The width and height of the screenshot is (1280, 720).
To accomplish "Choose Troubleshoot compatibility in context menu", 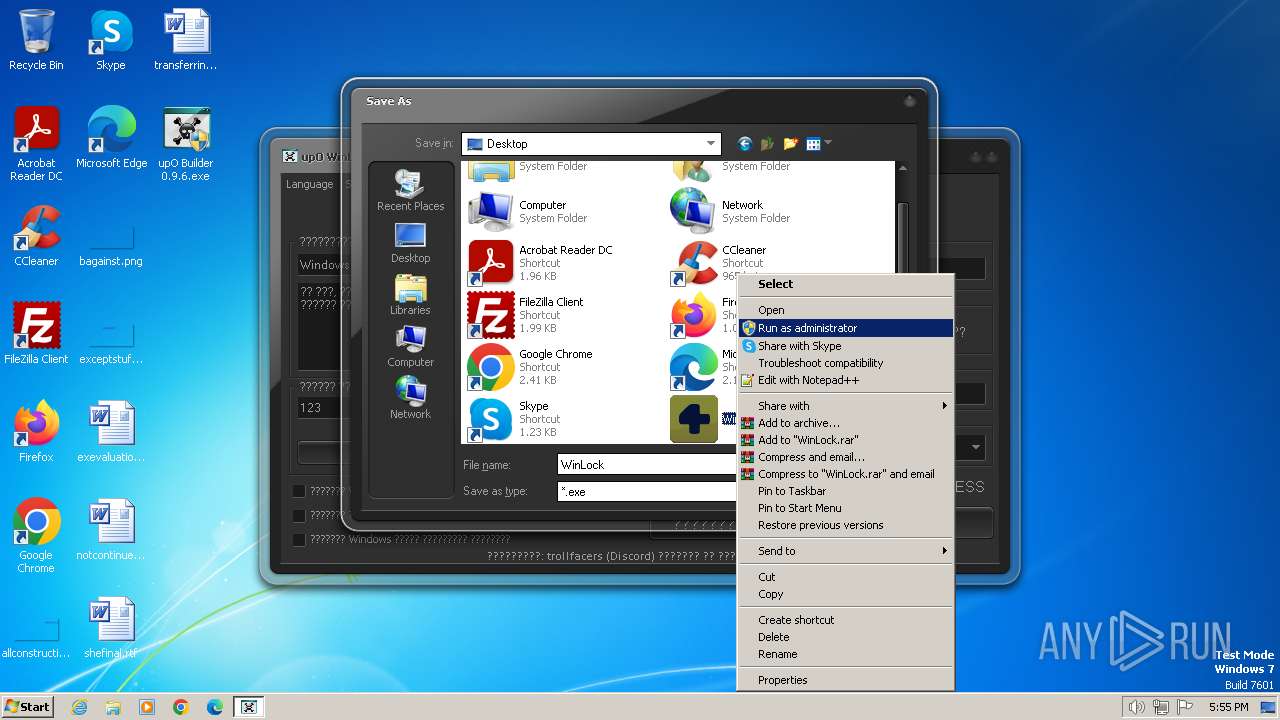I will point(845,363).
